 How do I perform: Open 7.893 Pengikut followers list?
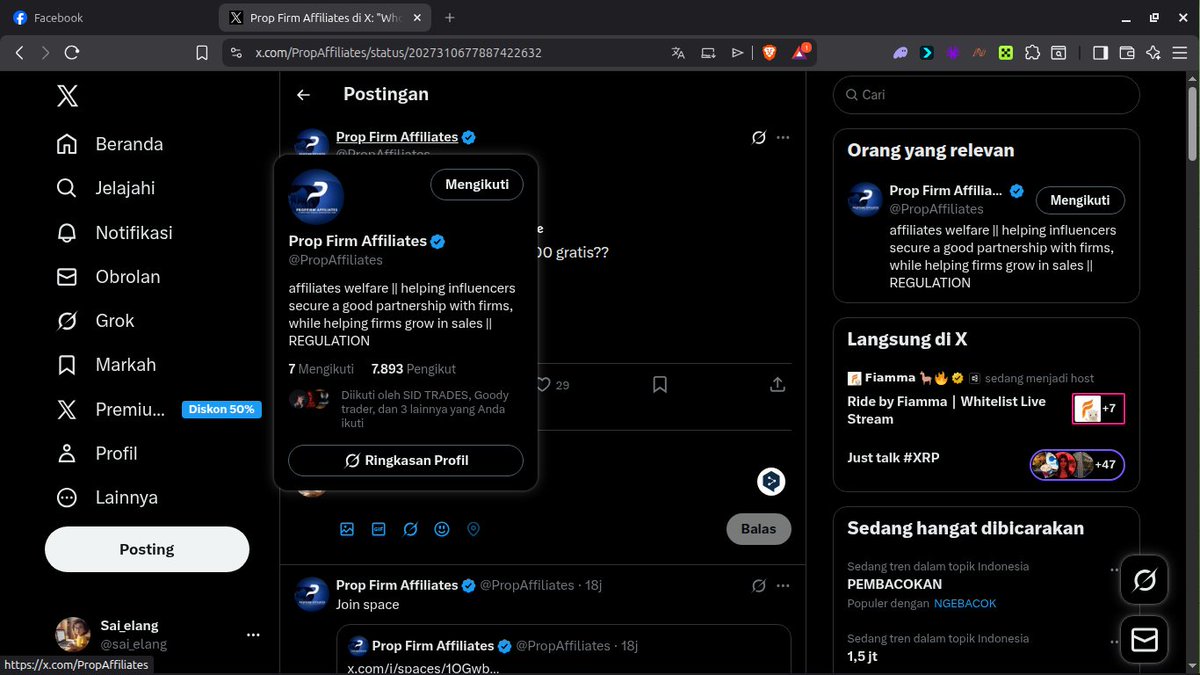pos(413,369)
